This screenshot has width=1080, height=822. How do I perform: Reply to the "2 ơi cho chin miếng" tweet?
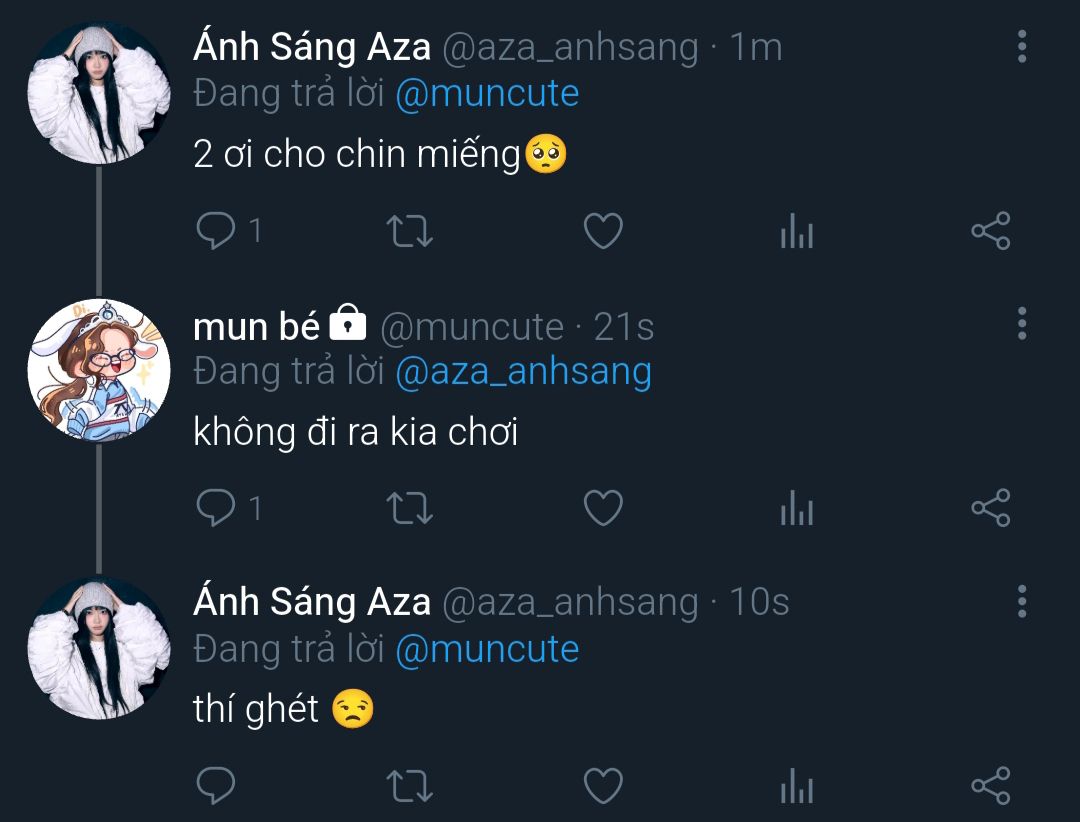(214, 231)
